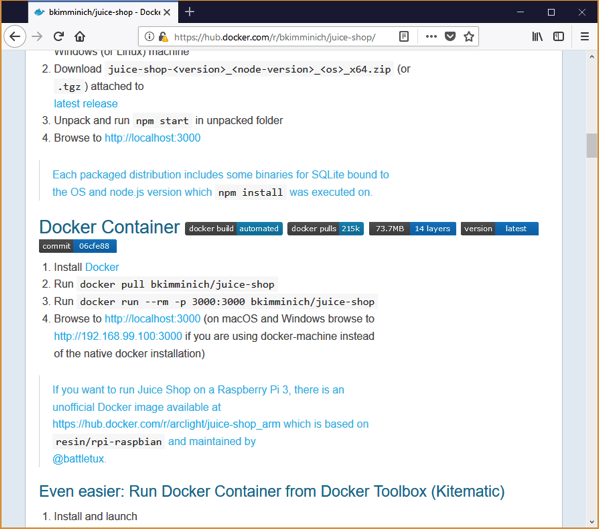Open the arclight/juice-shop_arm Docker Hub link
The width and height of the screenshot is (599, 529).
coord(166,424)
